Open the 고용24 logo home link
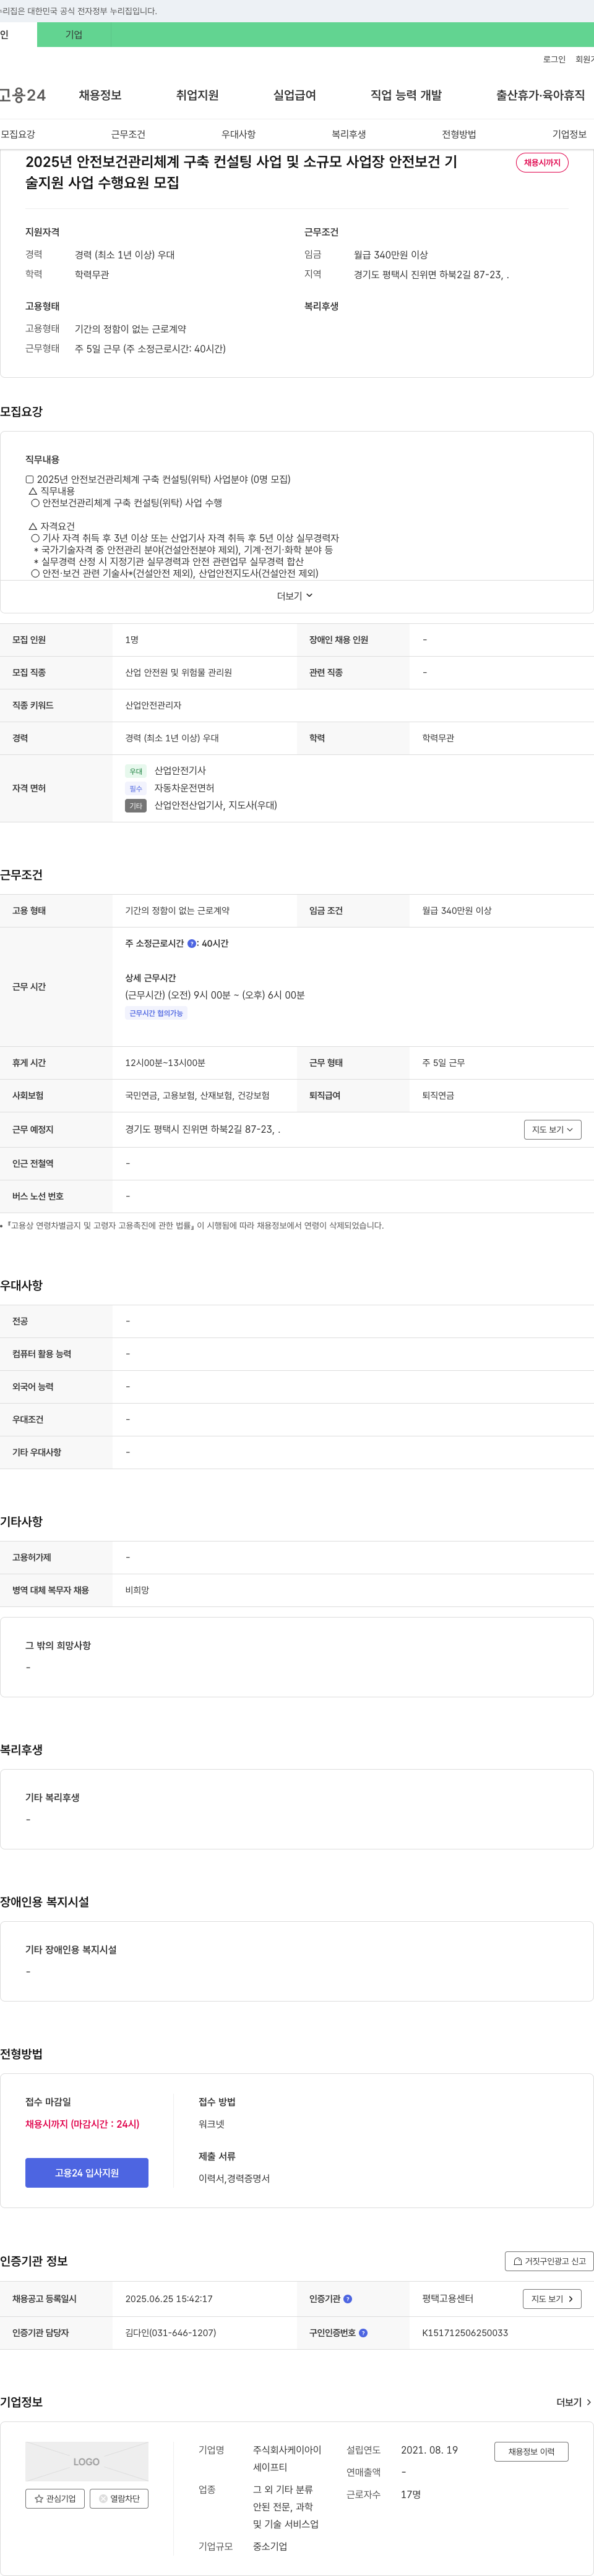 coord(22,95)
